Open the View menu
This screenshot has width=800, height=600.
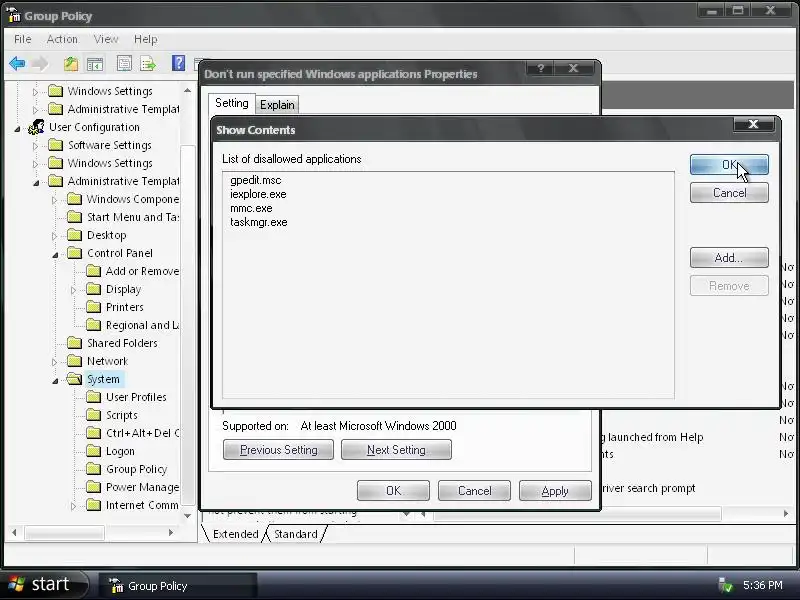tap(106, 39)
